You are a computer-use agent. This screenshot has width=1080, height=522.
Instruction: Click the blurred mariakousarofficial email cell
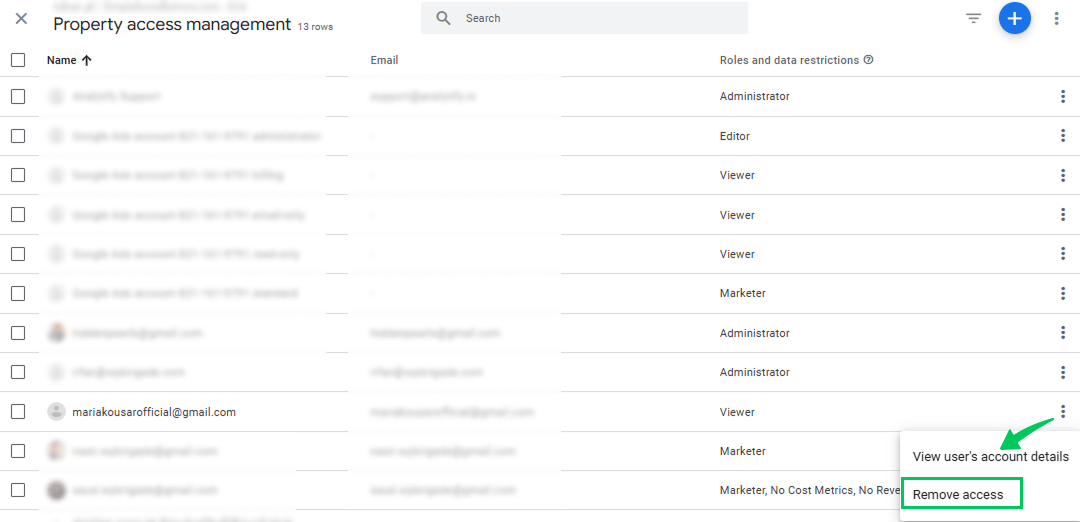click(452, 412)
